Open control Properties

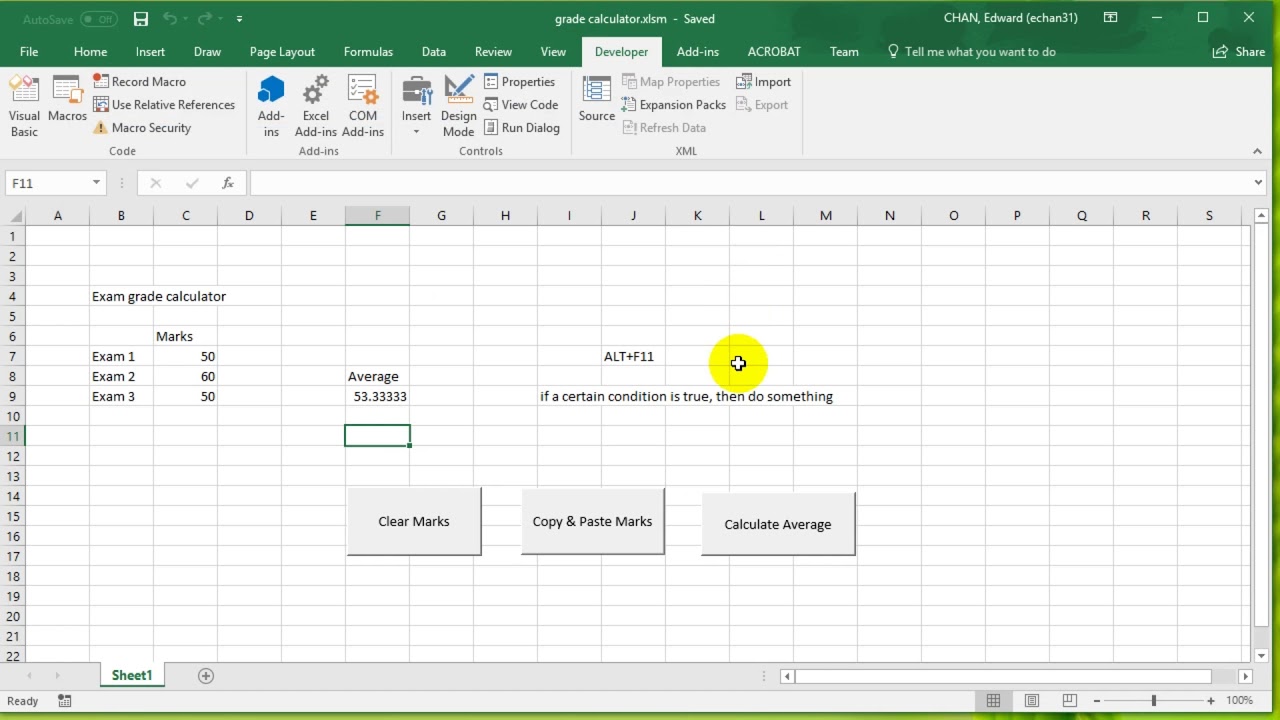519,82
